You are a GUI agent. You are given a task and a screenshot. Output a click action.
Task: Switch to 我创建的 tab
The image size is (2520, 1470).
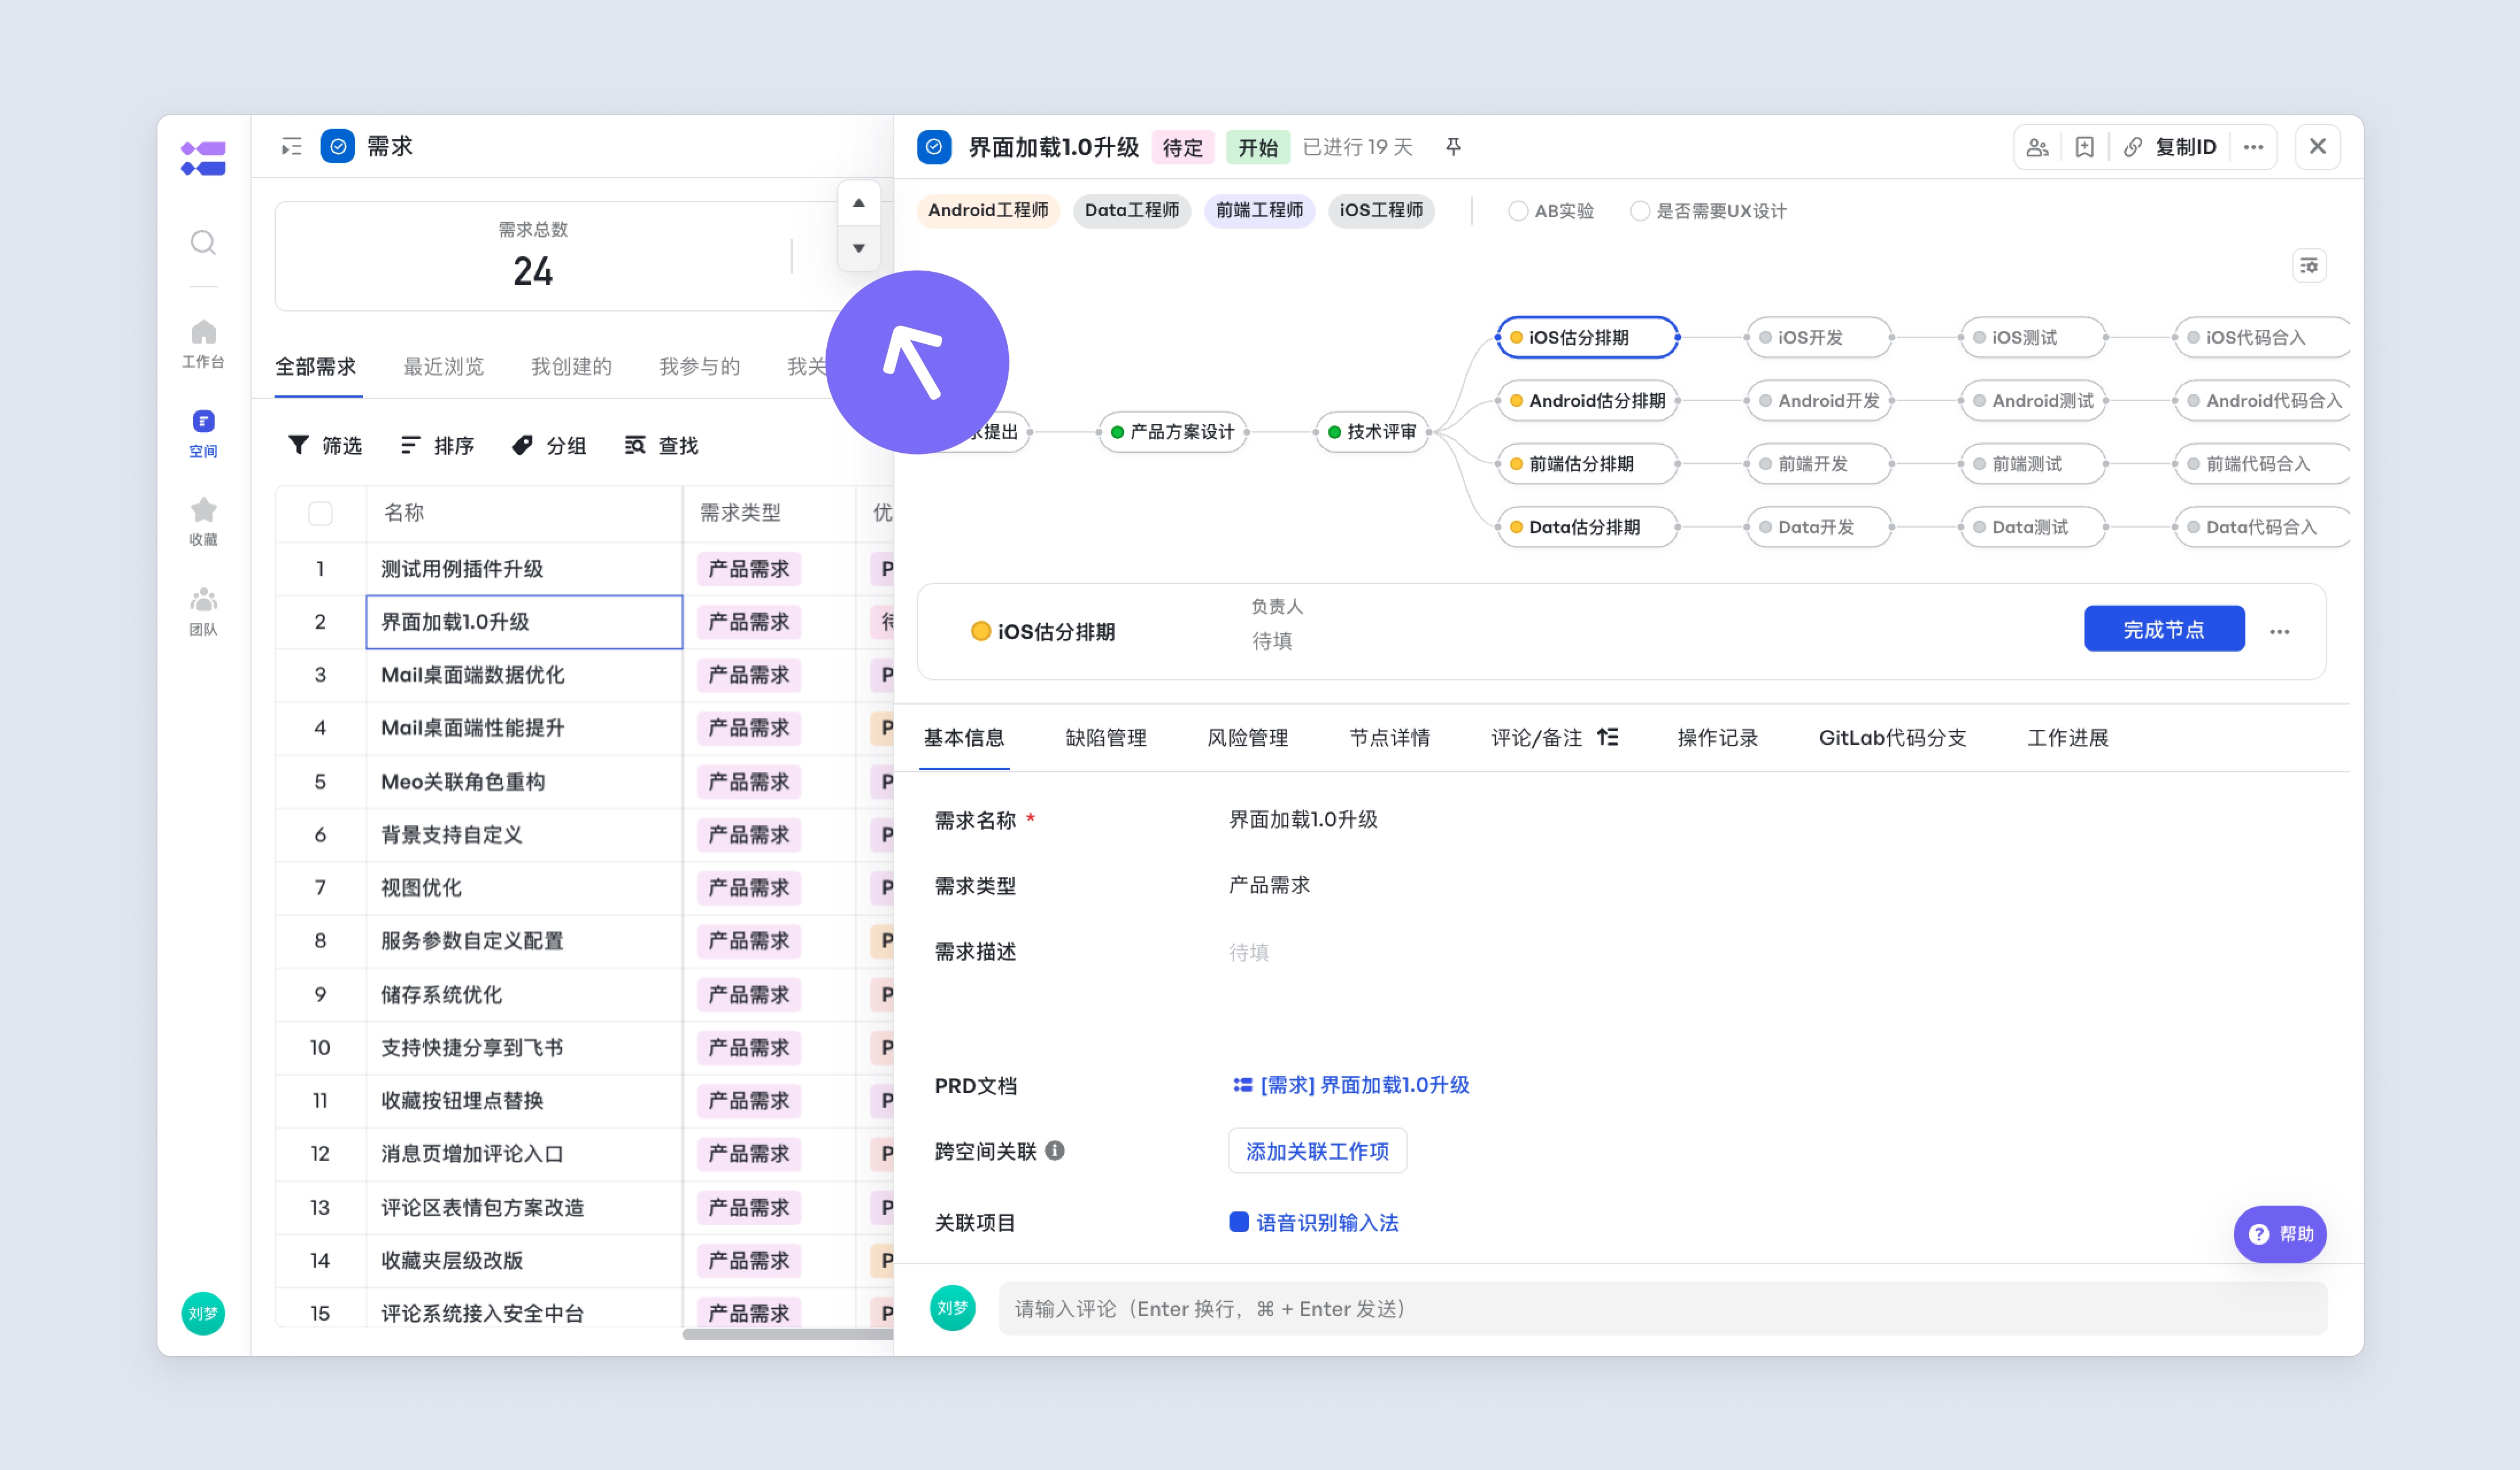click(572, 366)
